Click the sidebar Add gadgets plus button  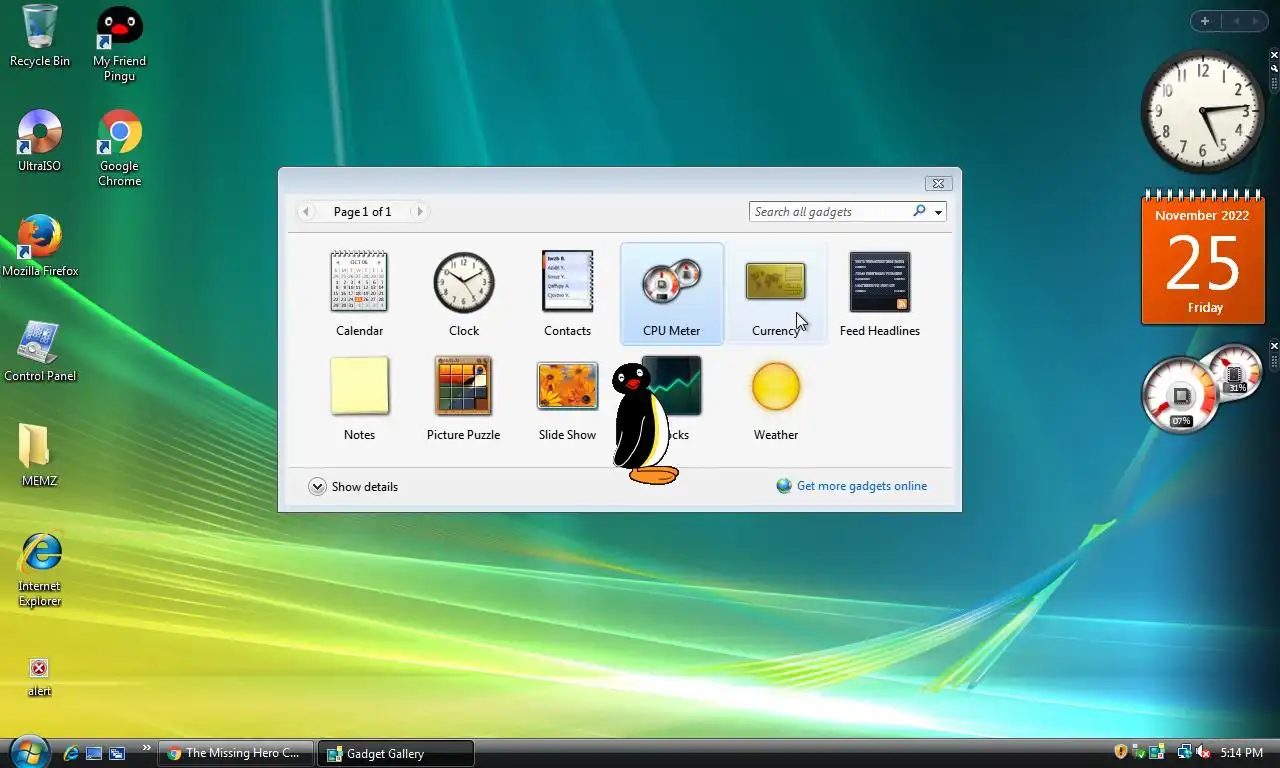[1205, 21]
